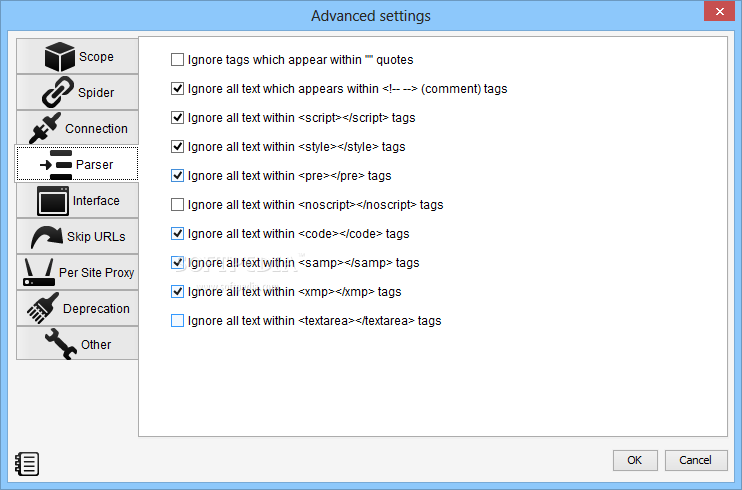742x490 pixels.
Task: Open the Skip URLs arrow icon
Action: click(47, 237)
